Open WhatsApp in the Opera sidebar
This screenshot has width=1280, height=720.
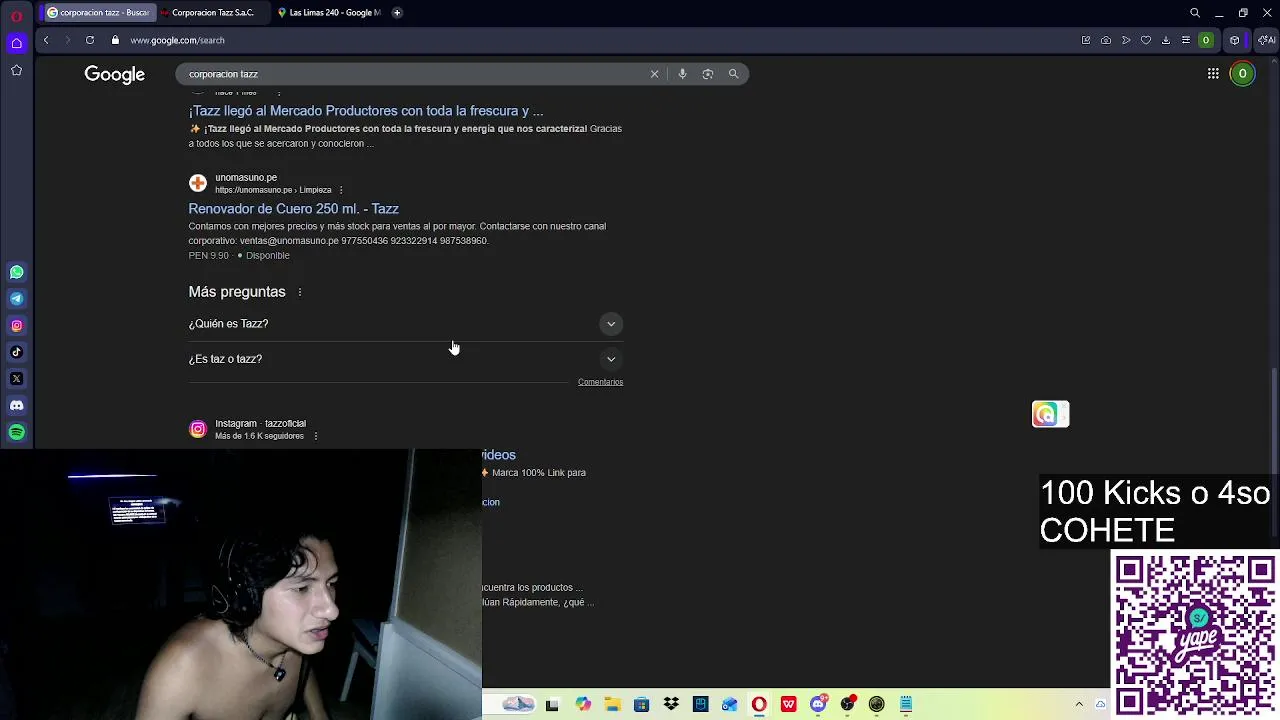click(17, 272)
